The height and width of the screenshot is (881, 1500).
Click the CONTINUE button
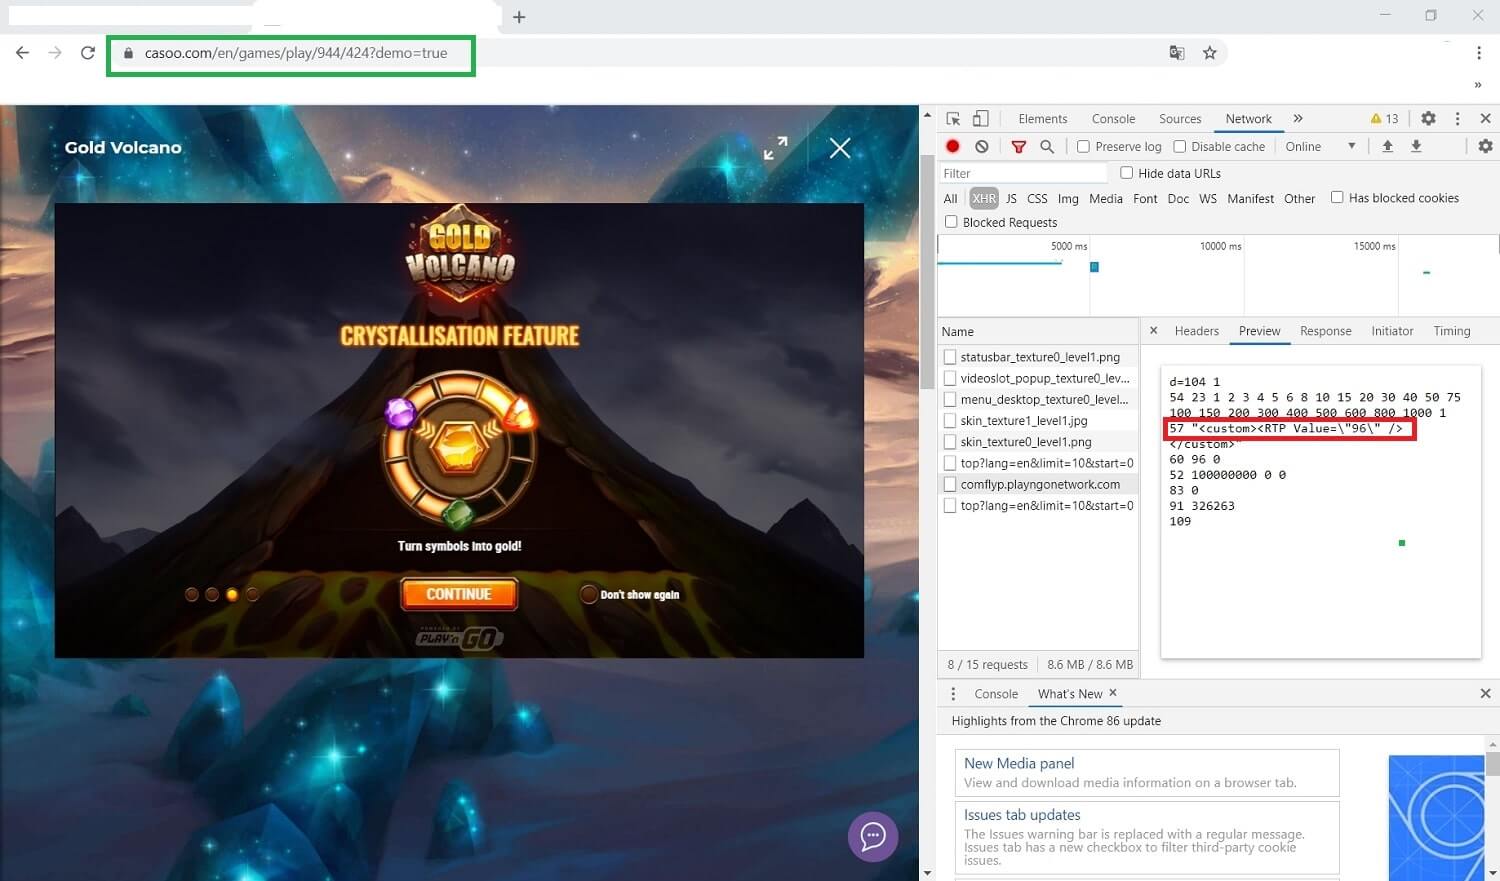459,593
